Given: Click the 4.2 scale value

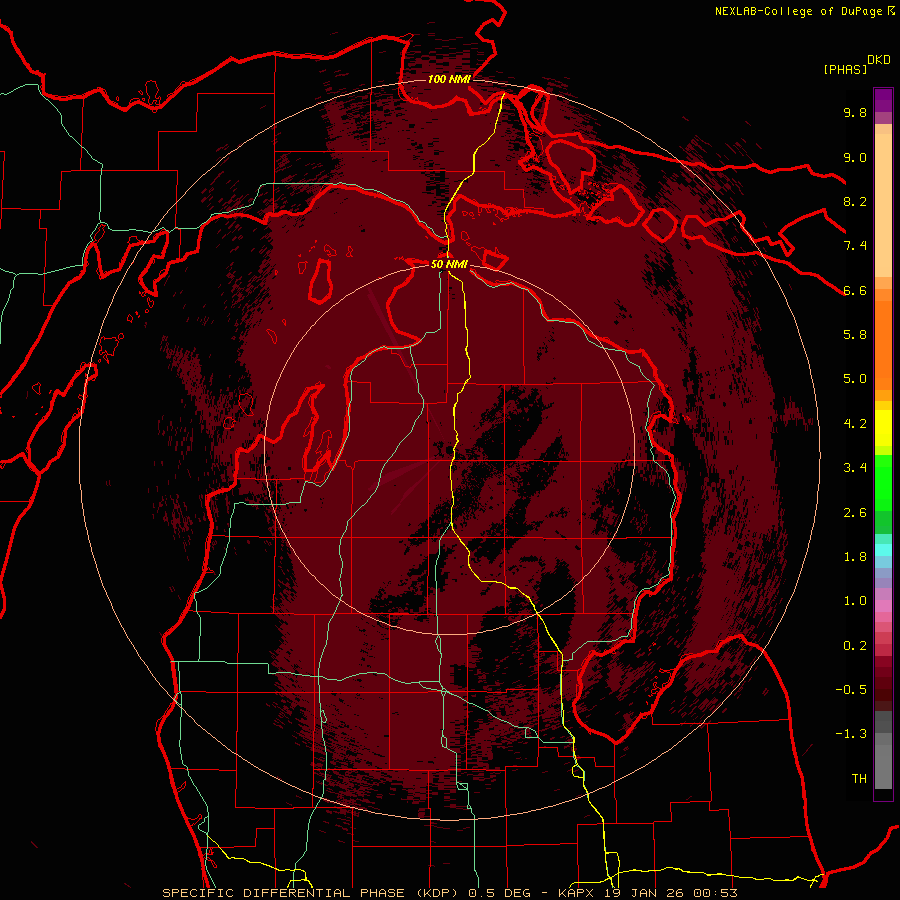Looking at the screenshot, I should tap(855, 424).
